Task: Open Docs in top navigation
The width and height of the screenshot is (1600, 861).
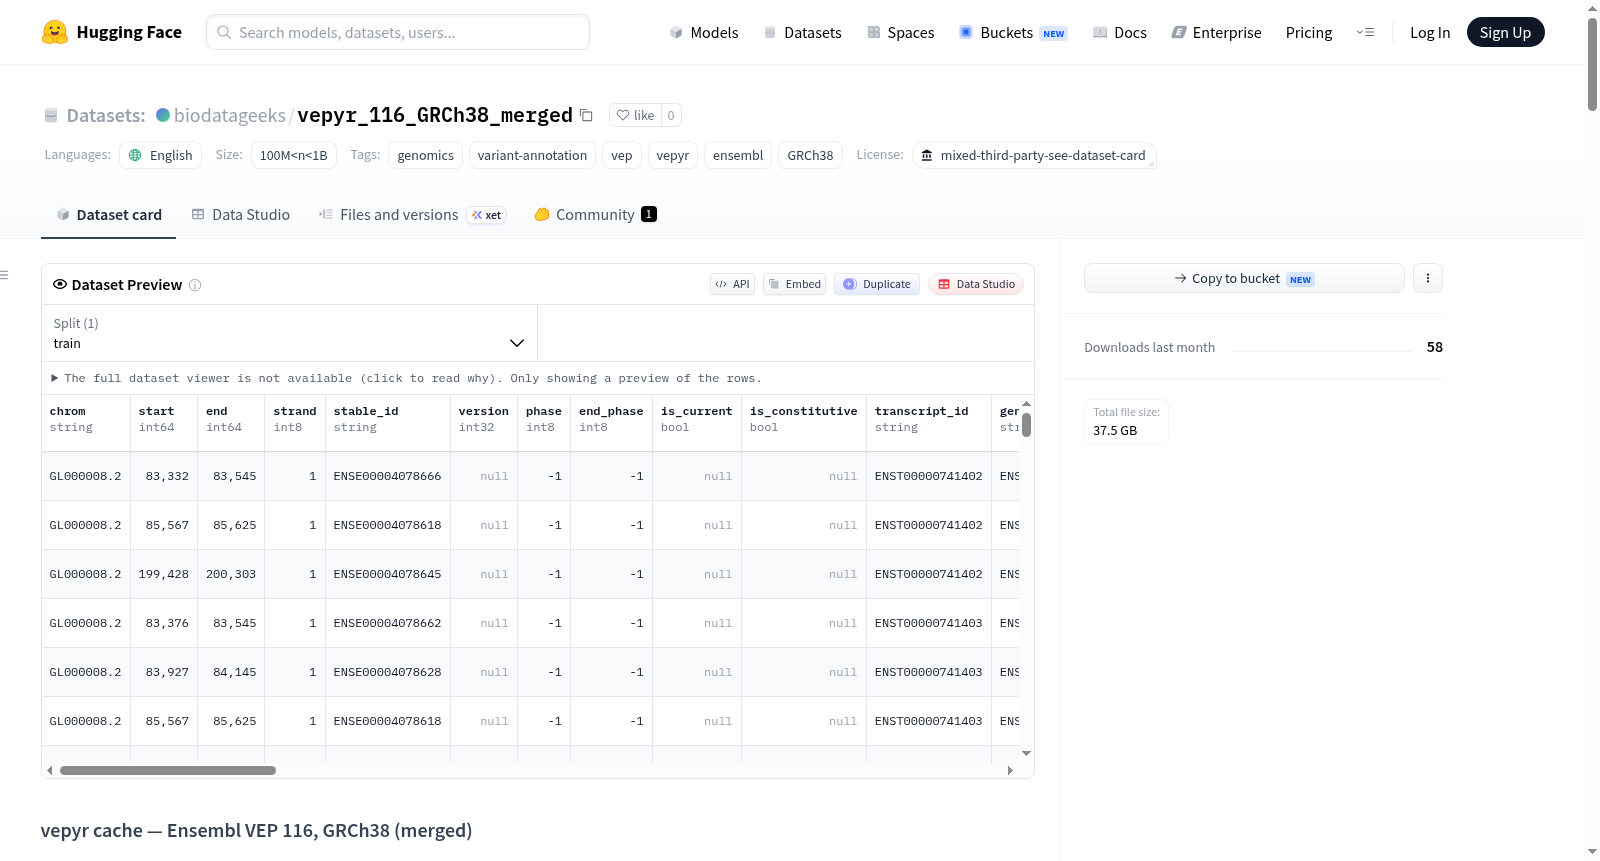Action: click(x=1120, y=33)
